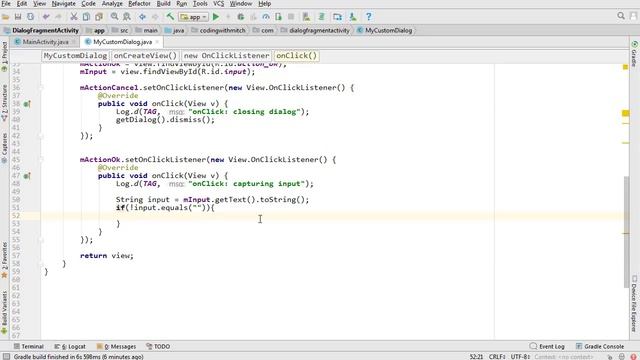Click Attach debugger to process icon
This screenshot has height=360, width=640.
pos(278,17)
